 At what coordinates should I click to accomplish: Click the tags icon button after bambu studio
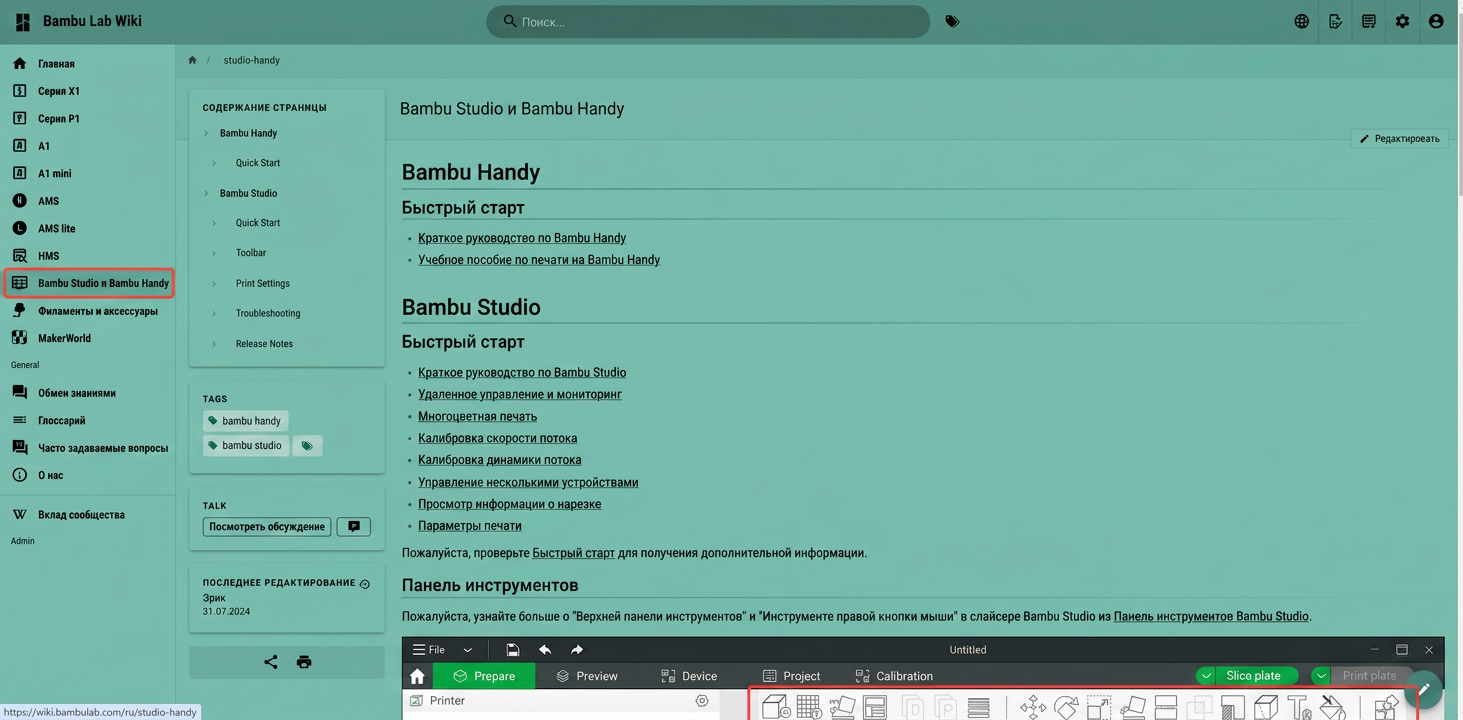pyautogui.click(x=307, y=446)
